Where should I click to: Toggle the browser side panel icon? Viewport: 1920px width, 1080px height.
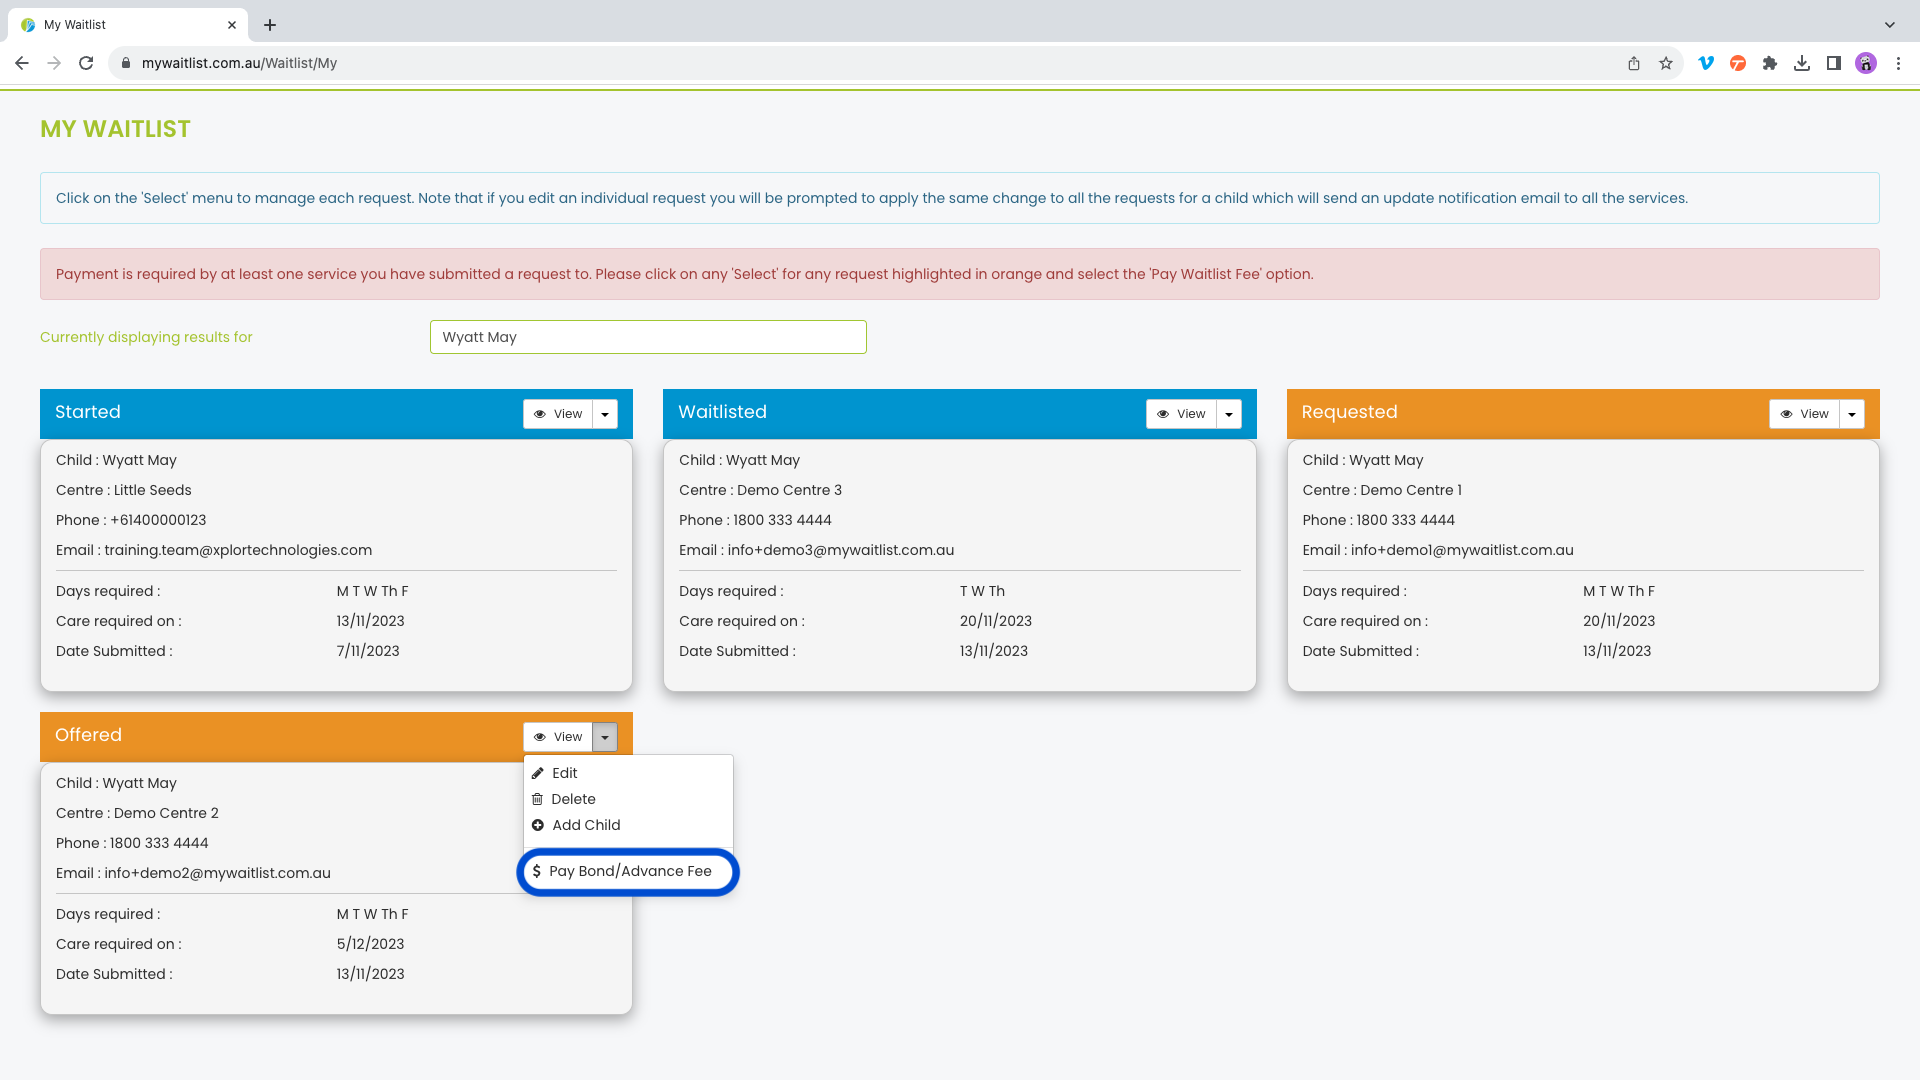click(x=1834, y=63)
